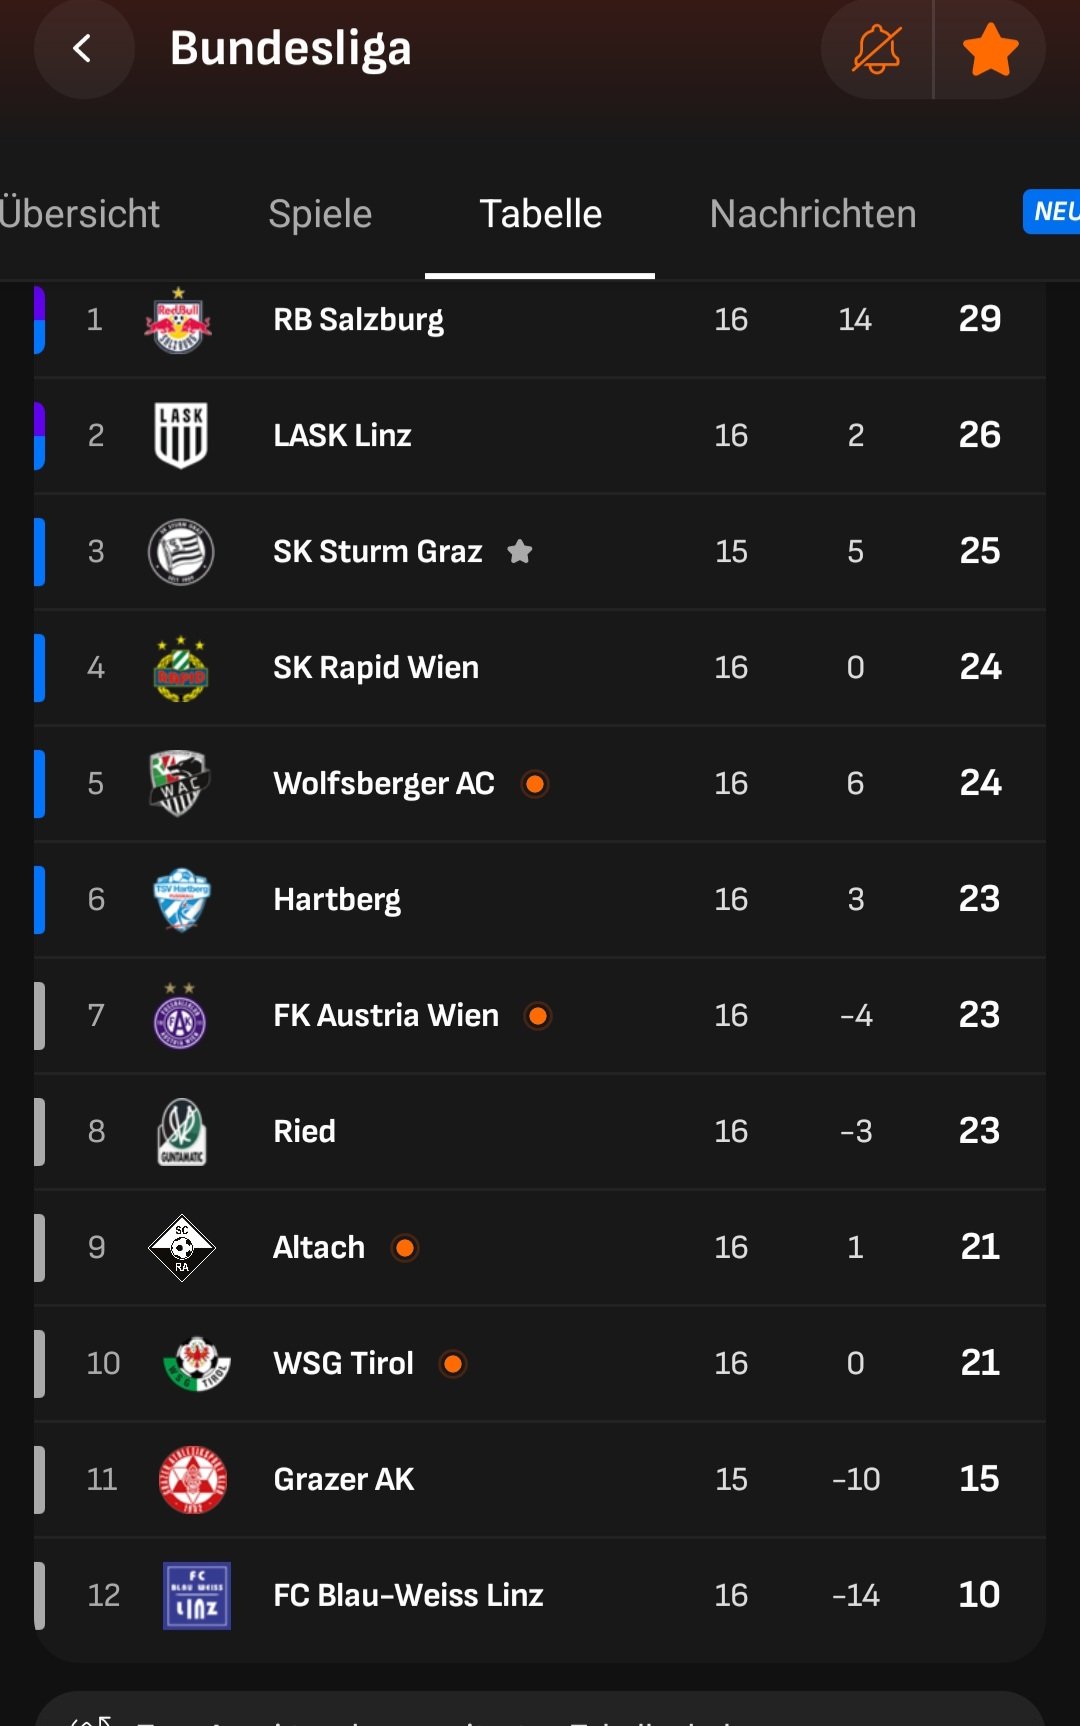This screenshot has width=1080, height=1726.
Task: Click the live indicator next to Wolfsberger AC
Action: pyautogui.click(x=535, y=784)
